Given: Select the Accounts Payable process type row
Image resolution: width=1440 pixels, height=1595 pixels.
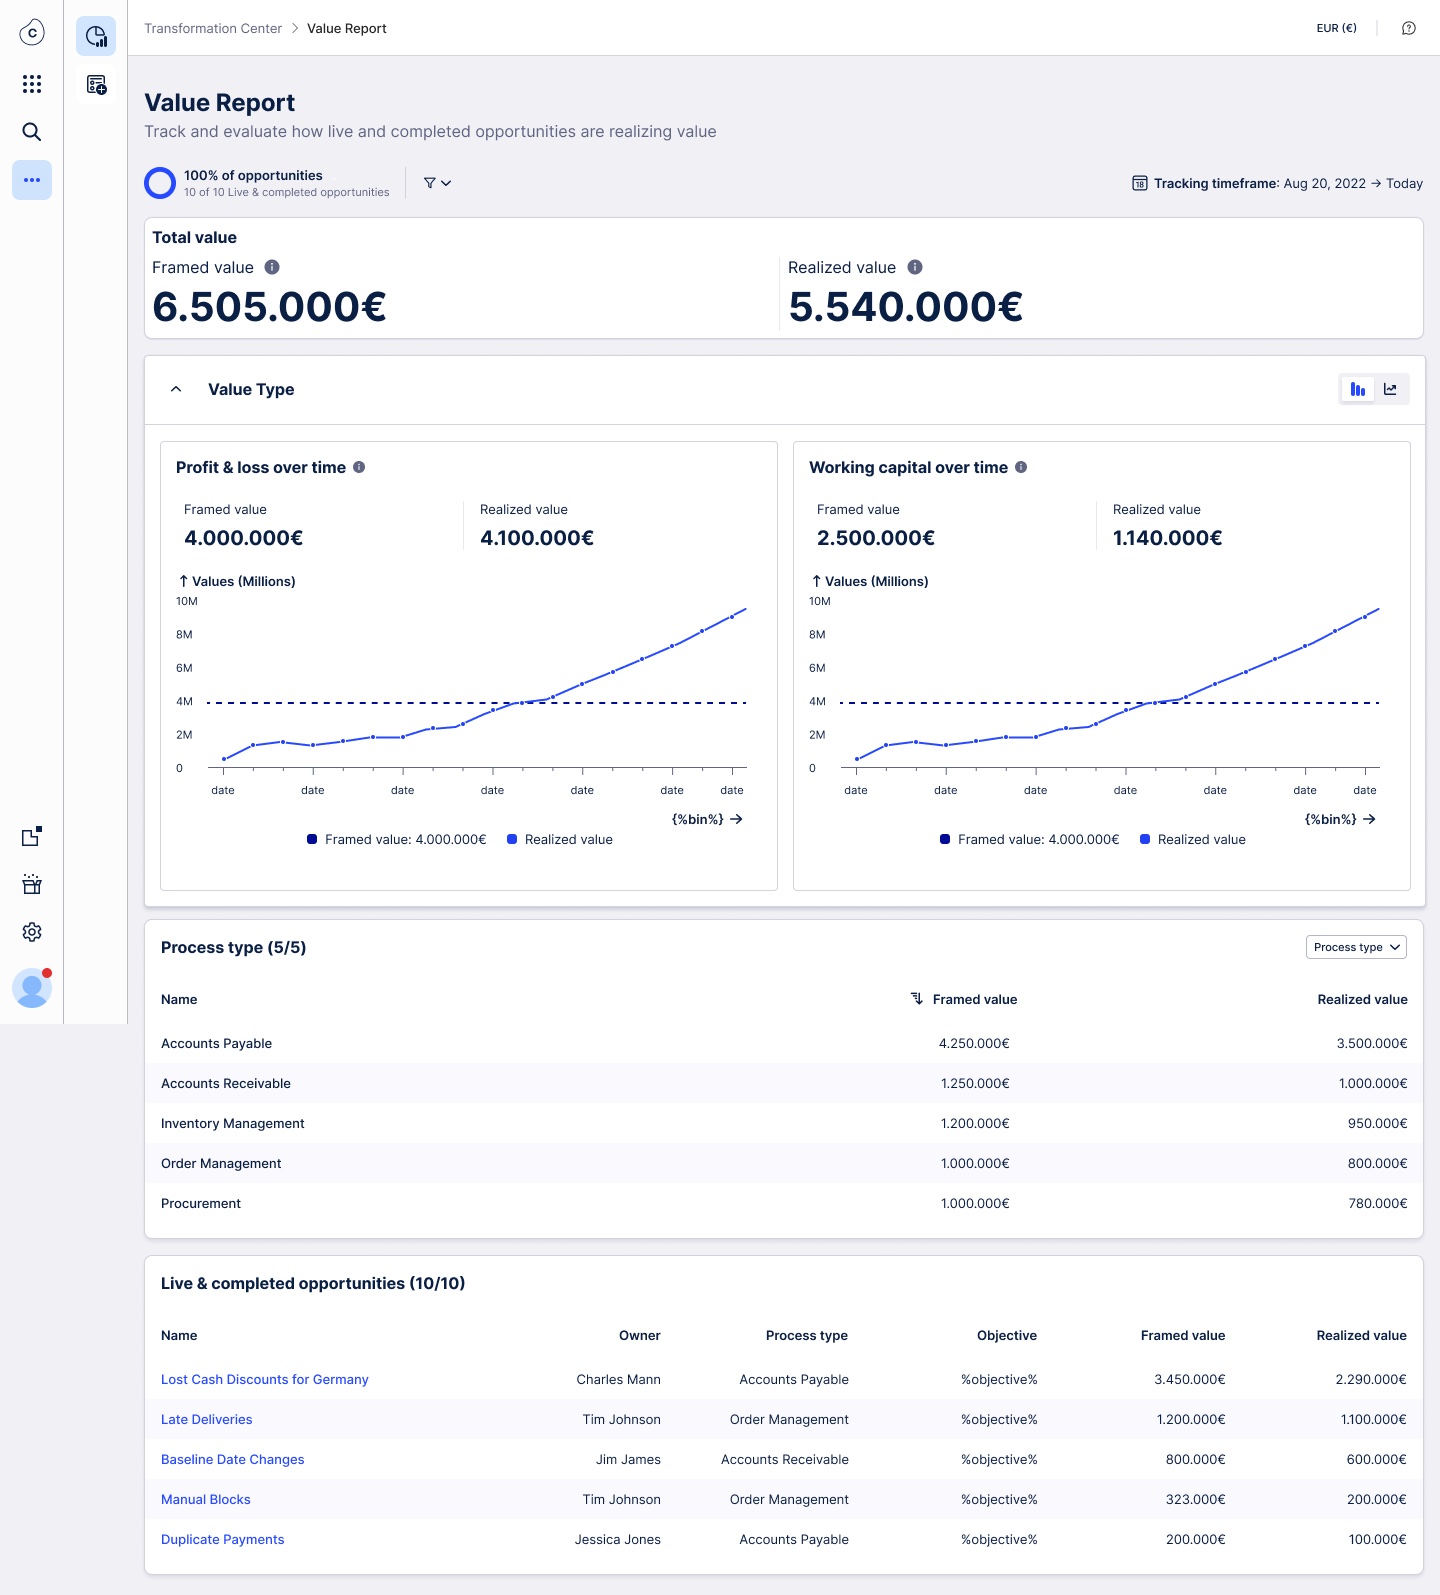Looking at the screenshot, I should coord(784,1043).
